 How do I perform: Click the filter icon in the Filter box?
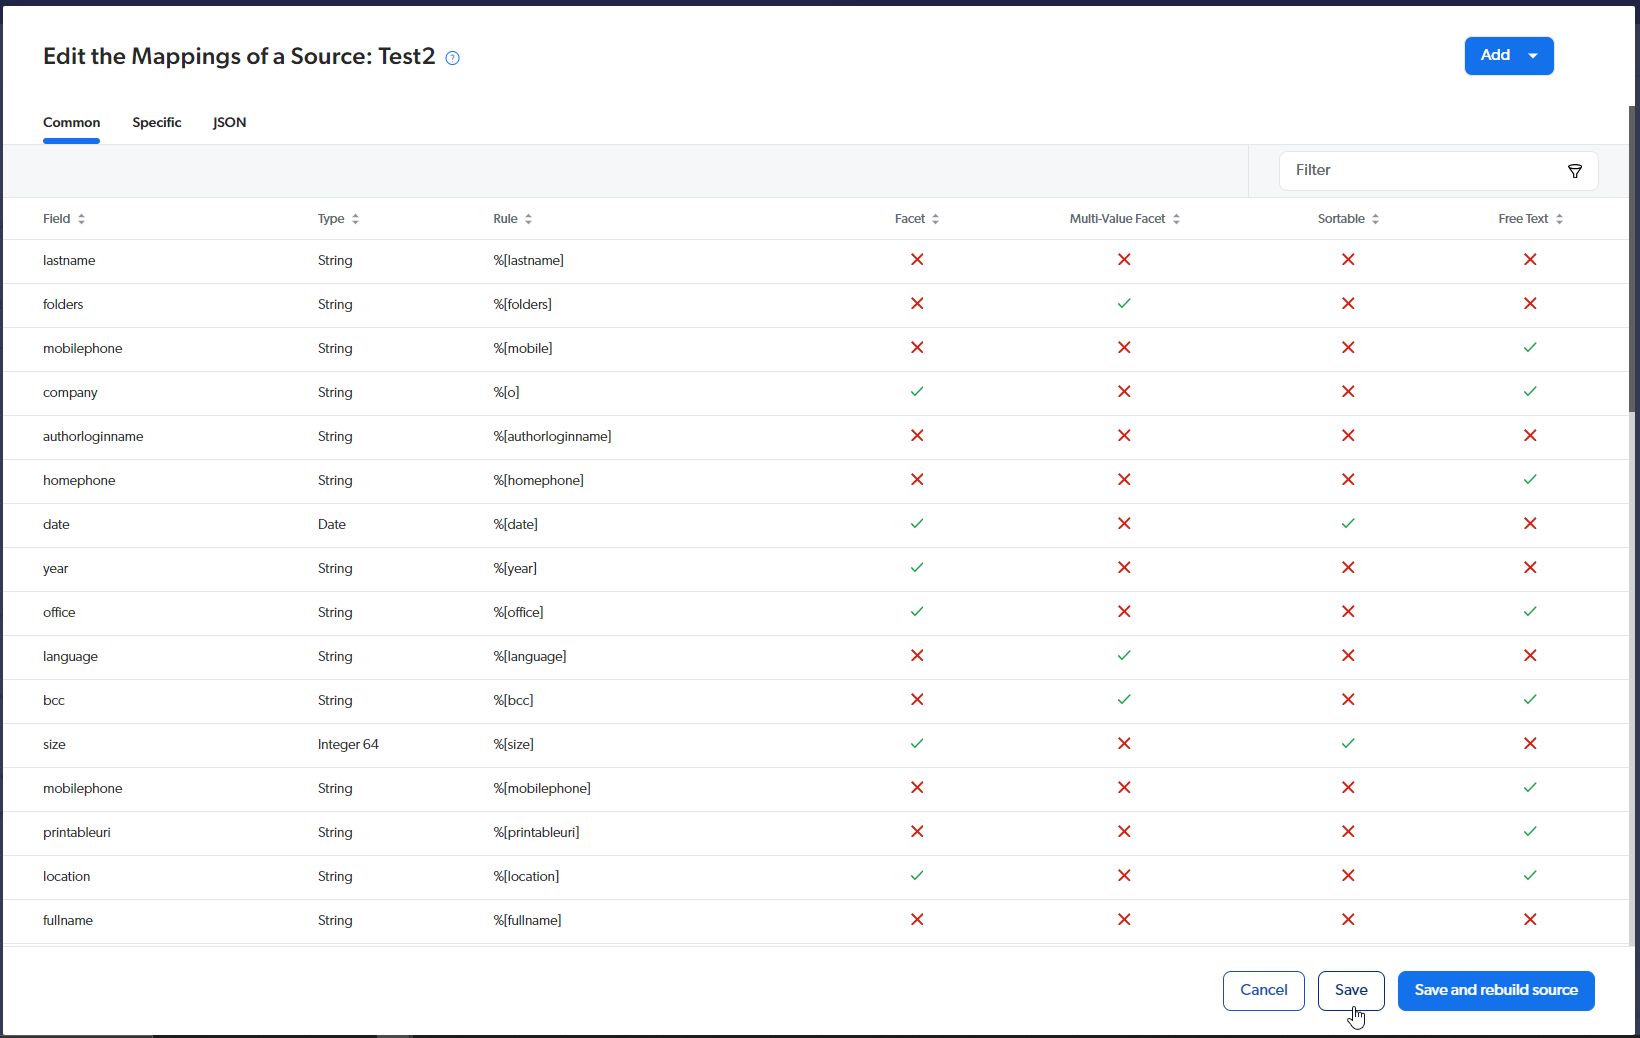coord(1575,171)
